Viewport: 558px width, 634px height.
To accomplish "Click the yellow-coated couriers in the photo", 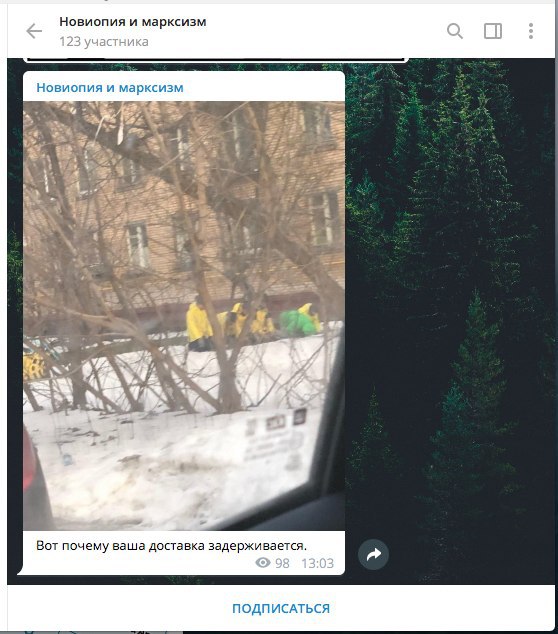I will pyautogui.click(x=253, y=323).
